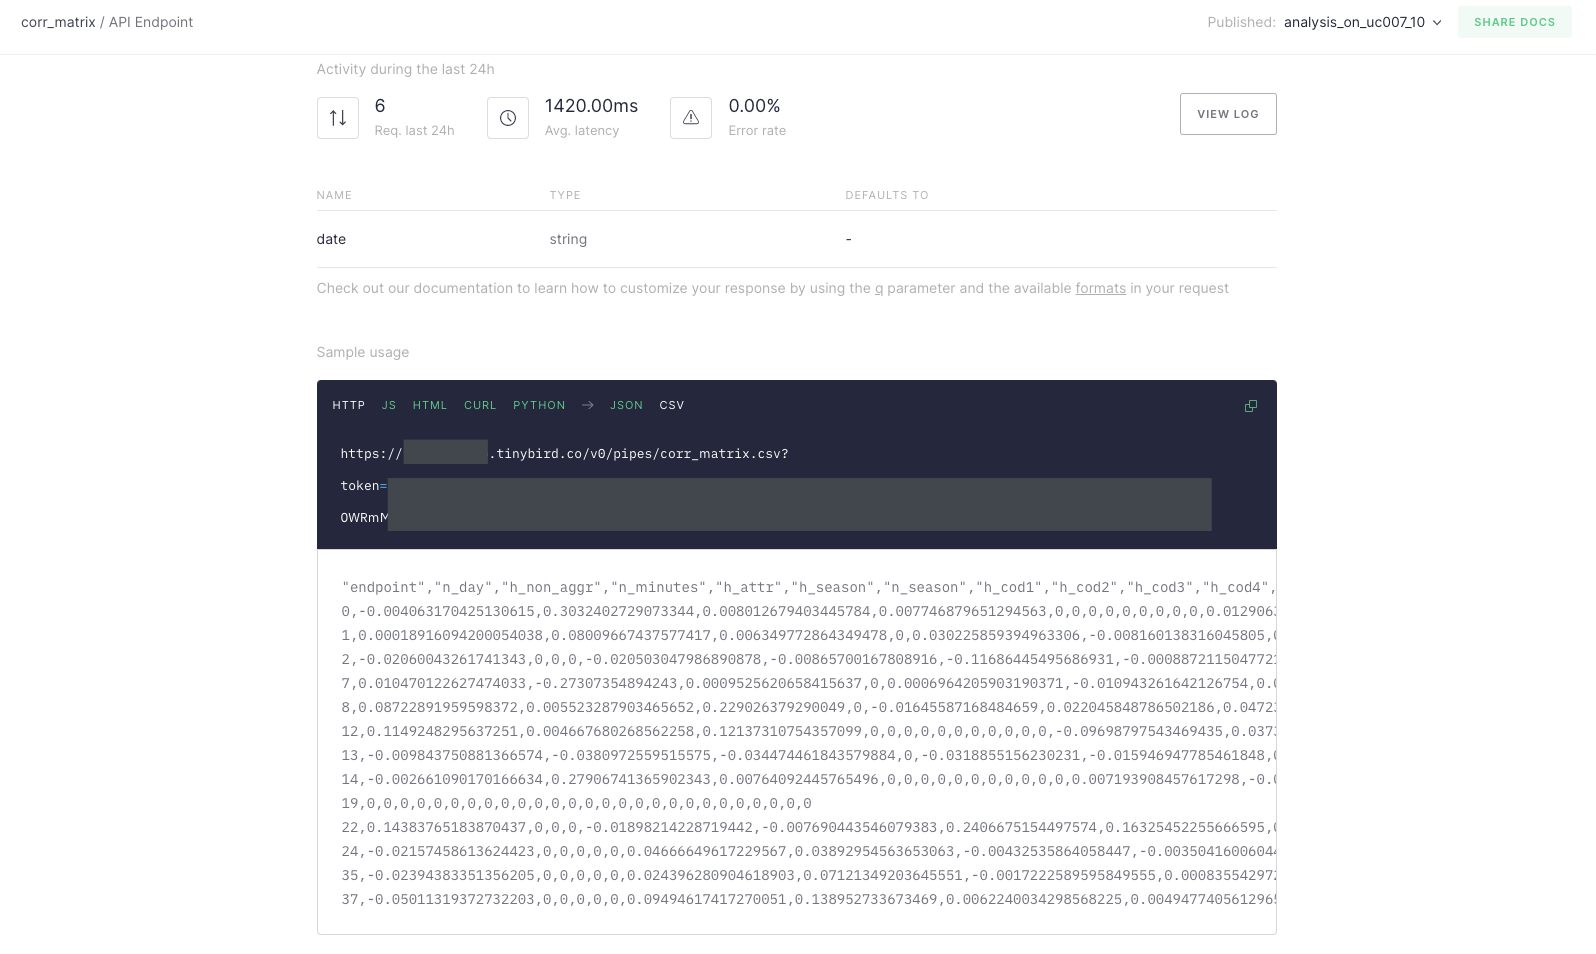Copy sample usage code with copy icon
1596x954 pixels.
tap(1250, 406)
